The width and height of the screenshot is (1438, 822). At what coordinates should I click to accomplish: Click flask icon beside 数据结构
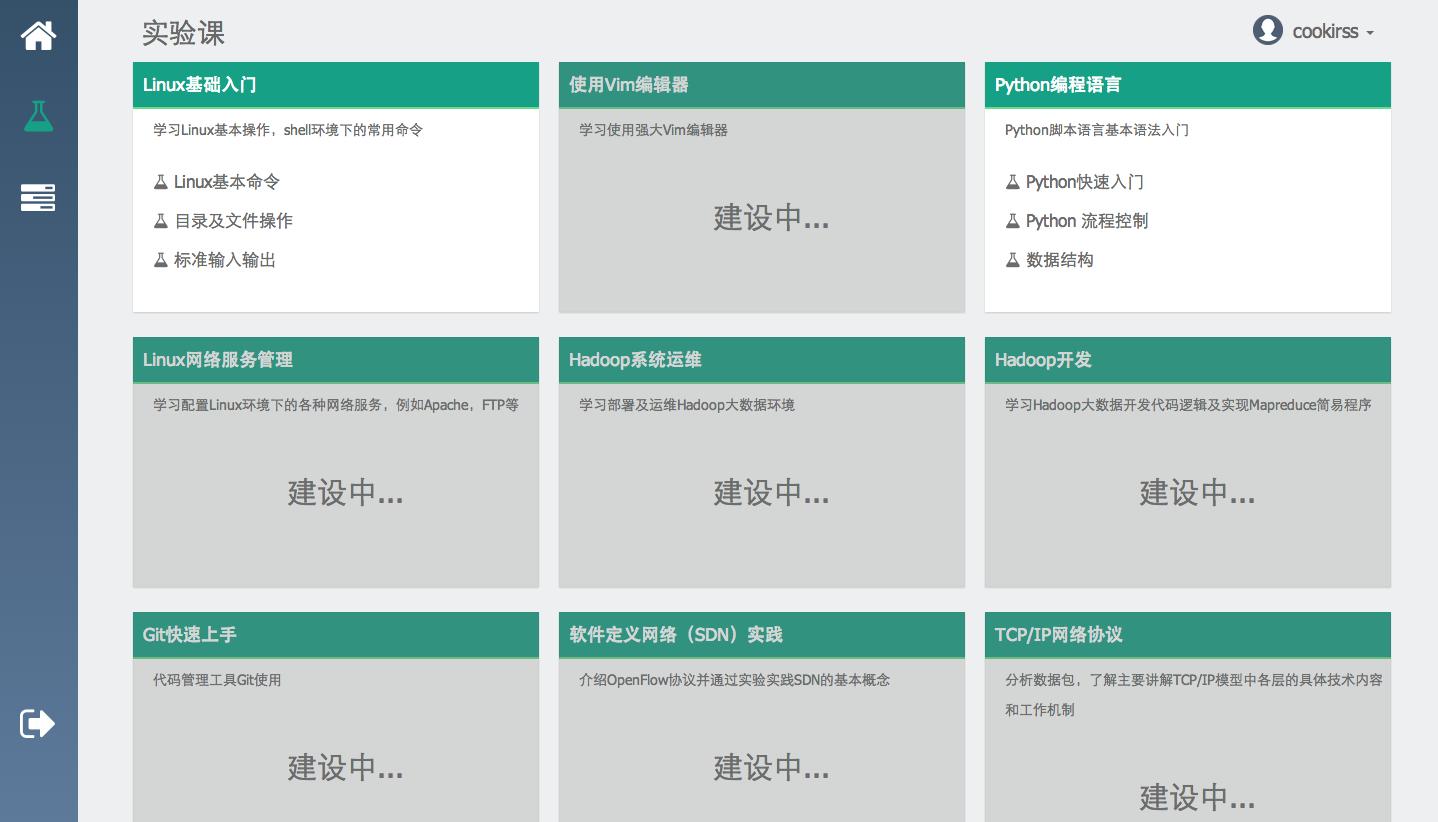[1012, 260]
